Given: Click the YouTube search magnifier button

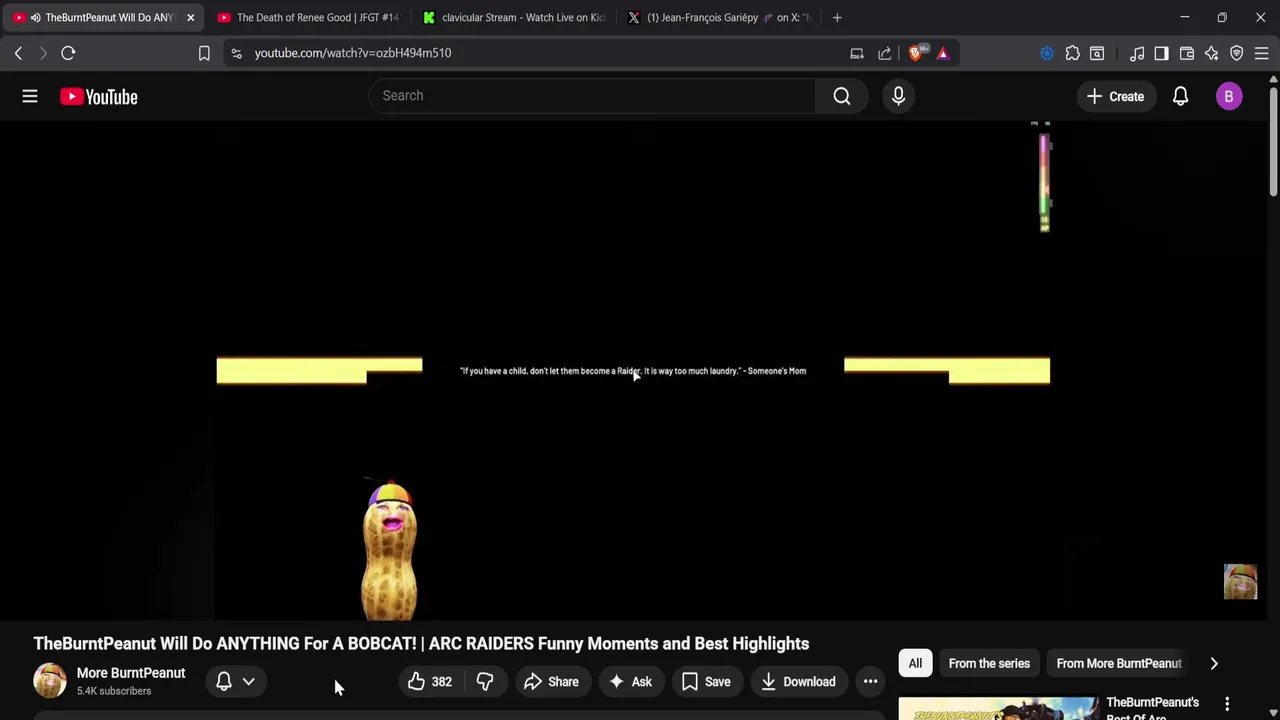Looking at the screenshot, I should (x=842, y=96).
